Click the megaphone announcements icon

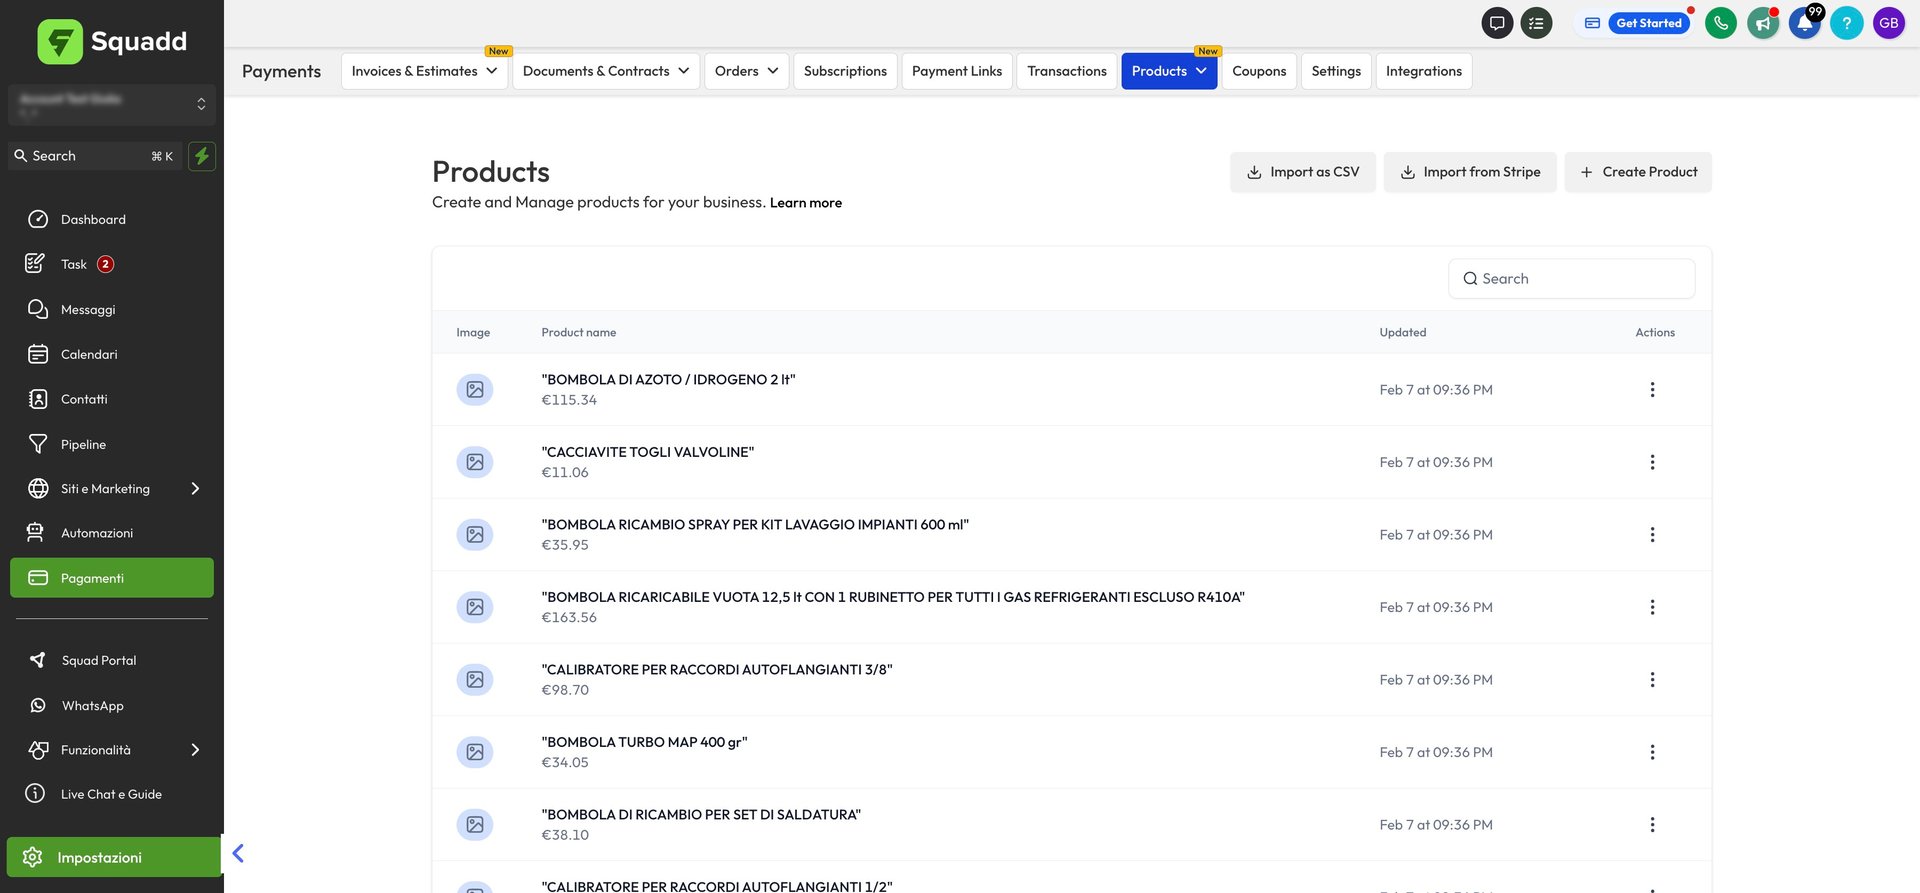point(1762,23)
